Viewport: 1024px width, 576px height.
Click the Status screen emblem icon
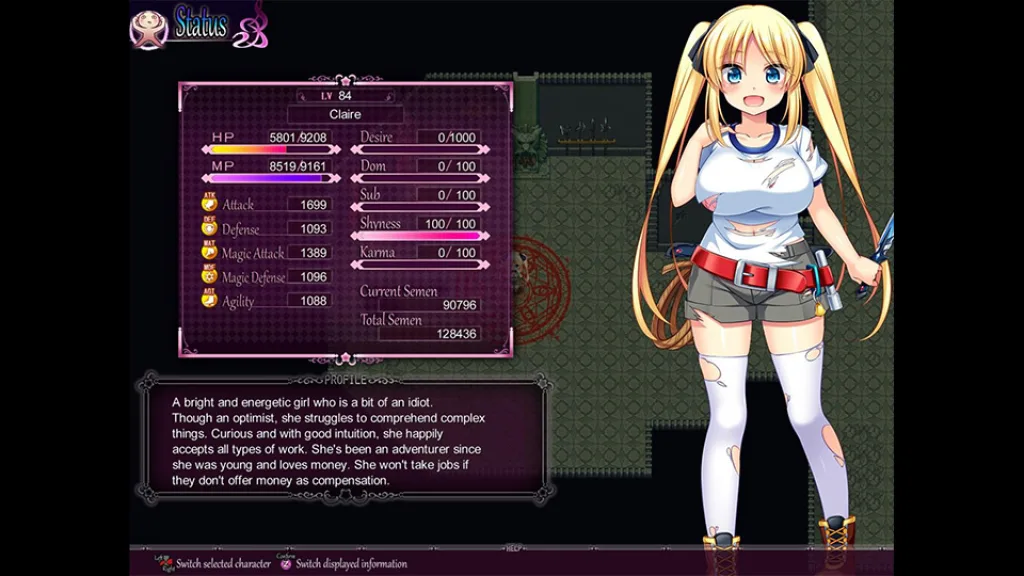pyautogui.click(x=149, y=29)
